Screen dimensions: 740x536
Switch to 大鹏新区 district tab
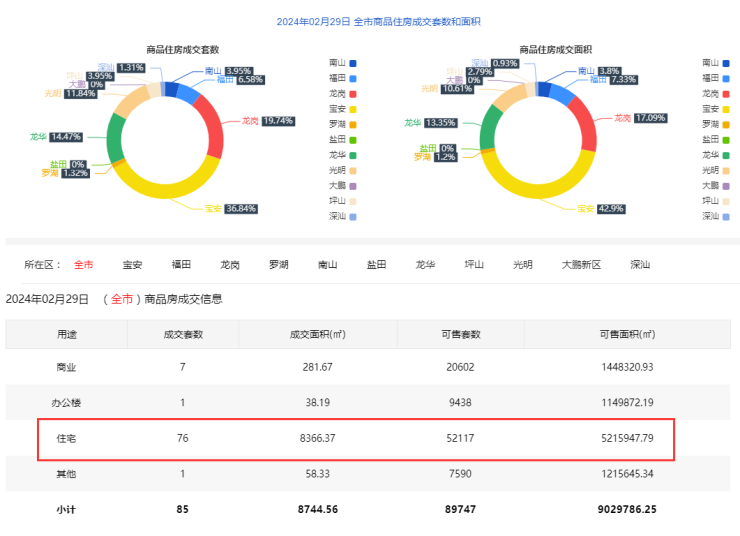[581, 265]
